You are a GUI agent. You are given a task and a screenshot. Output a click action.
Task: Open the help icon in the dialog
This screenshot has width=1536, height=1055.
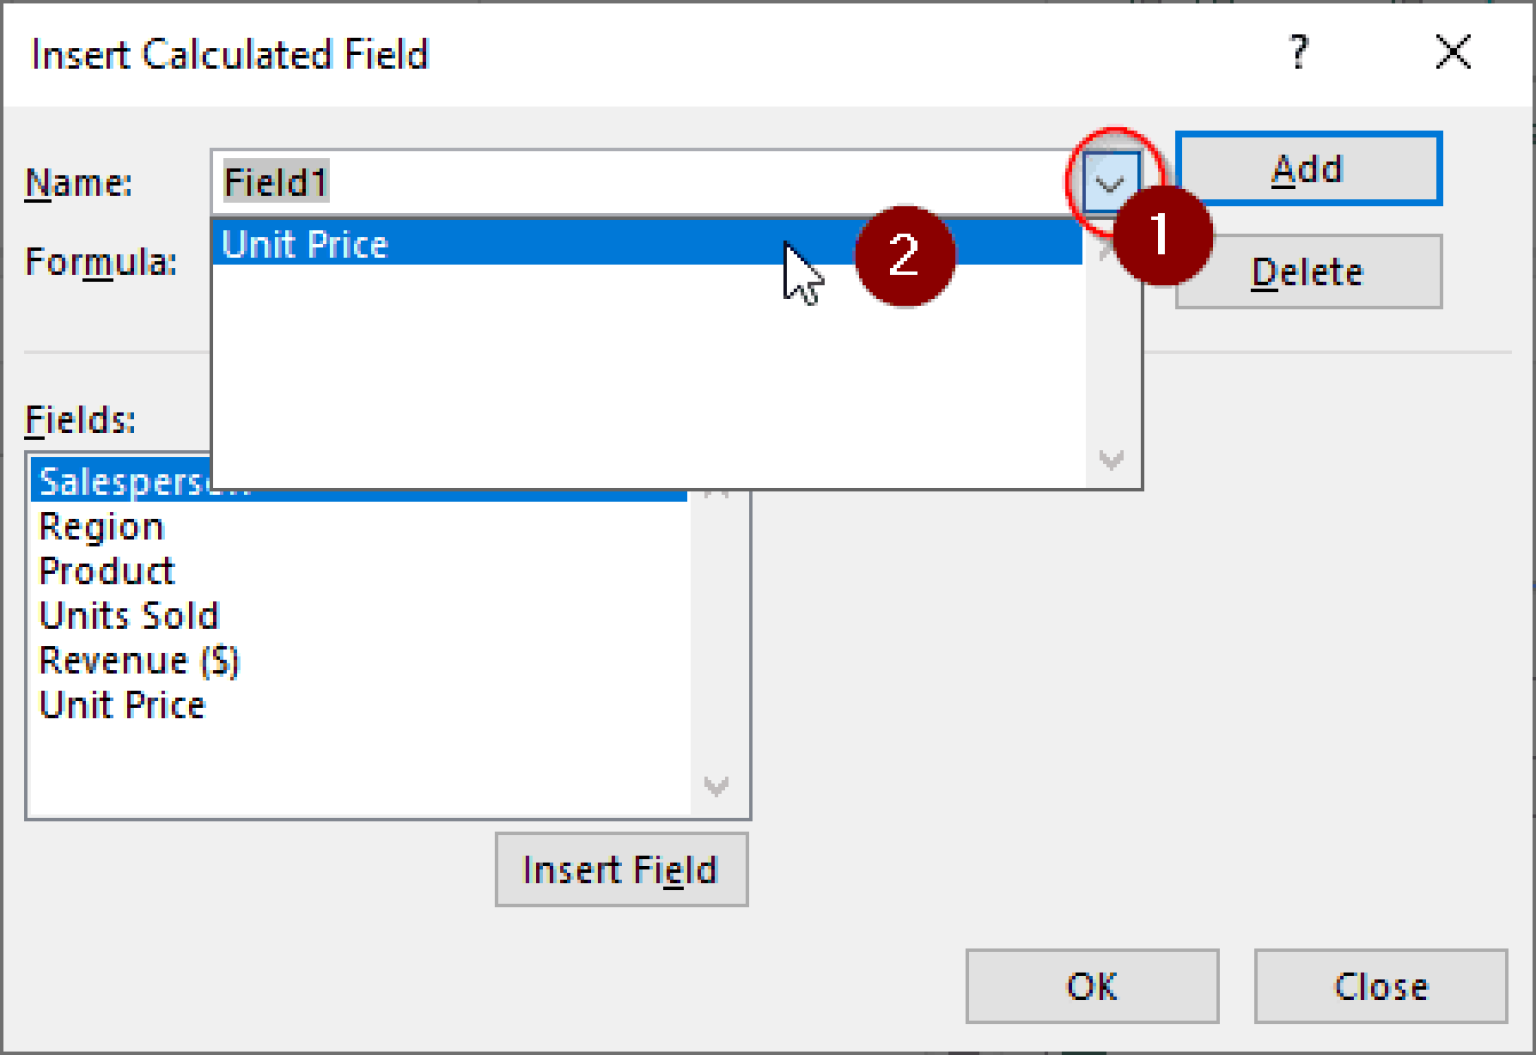click(1298, 52)
